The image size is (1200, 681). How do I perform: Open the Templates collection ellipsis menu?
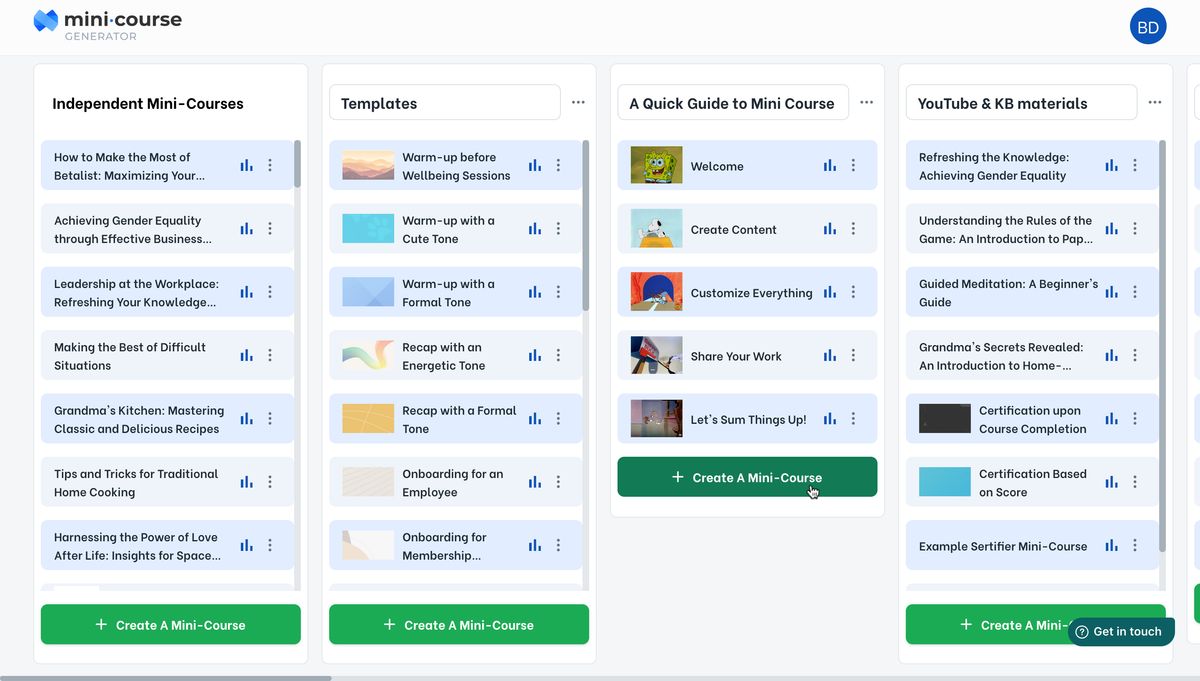click(x=578, y=102)
